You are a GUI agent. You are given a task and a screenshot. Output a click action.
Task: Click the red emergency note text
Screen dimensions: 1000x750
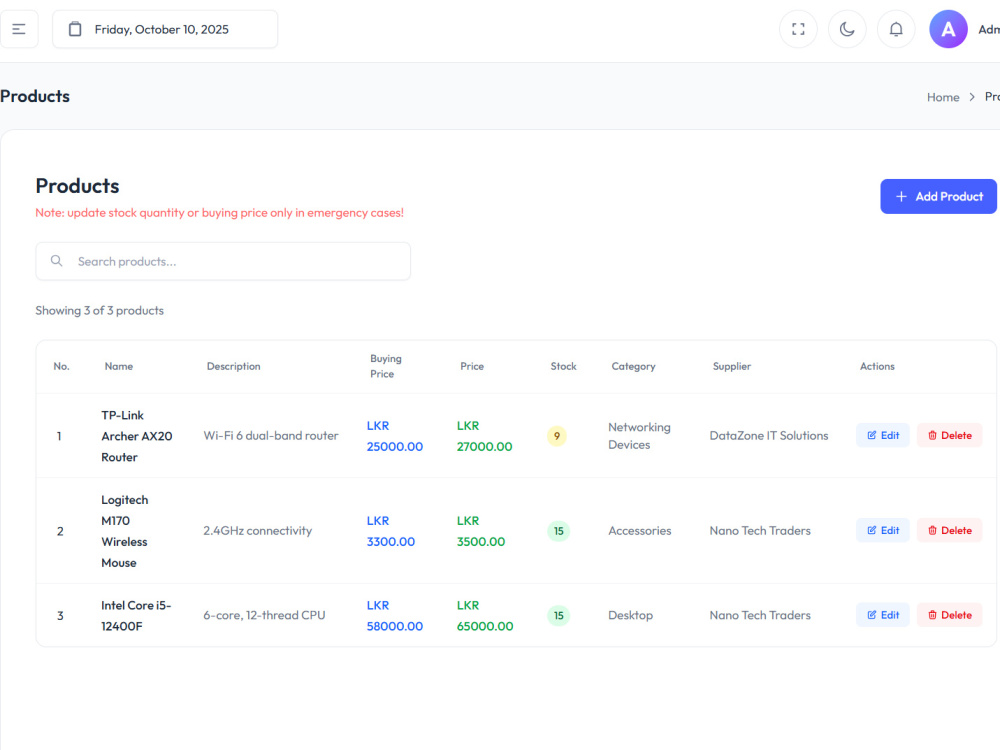click(x=219, y=212)
